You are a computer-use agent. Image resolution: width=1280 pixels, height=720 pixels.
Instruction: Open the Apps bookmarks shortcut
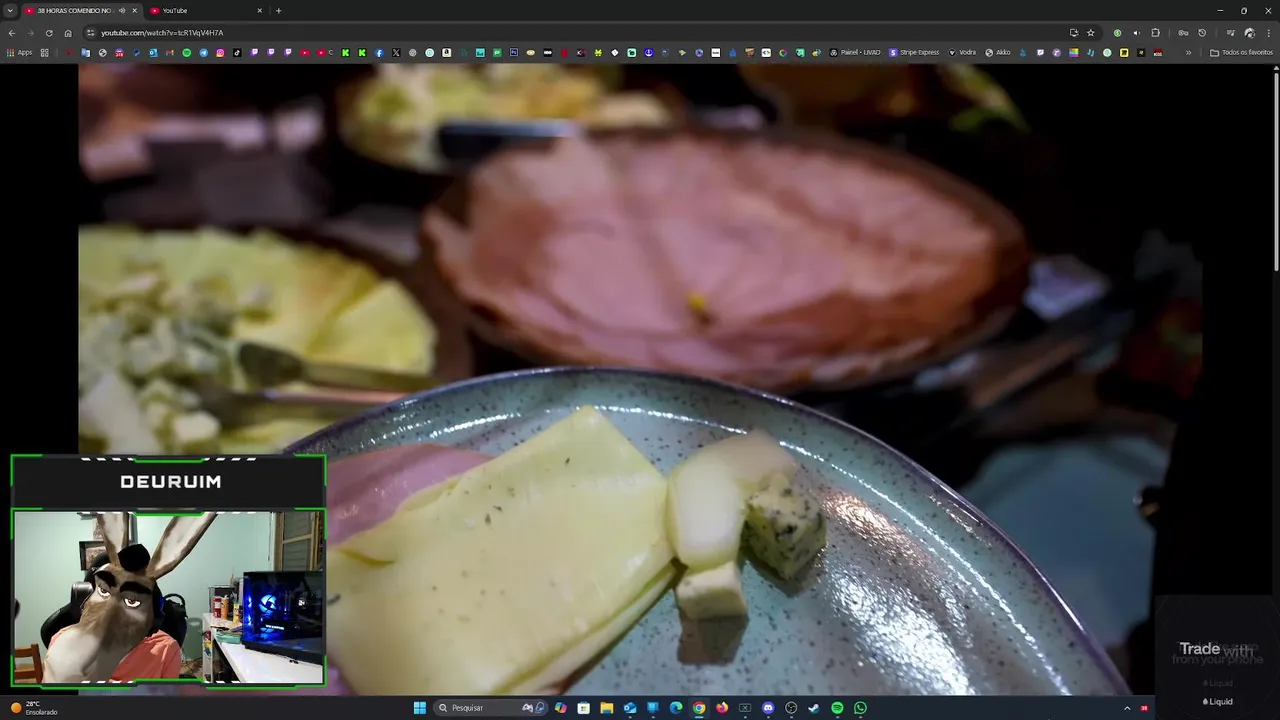tap(19, 52)
